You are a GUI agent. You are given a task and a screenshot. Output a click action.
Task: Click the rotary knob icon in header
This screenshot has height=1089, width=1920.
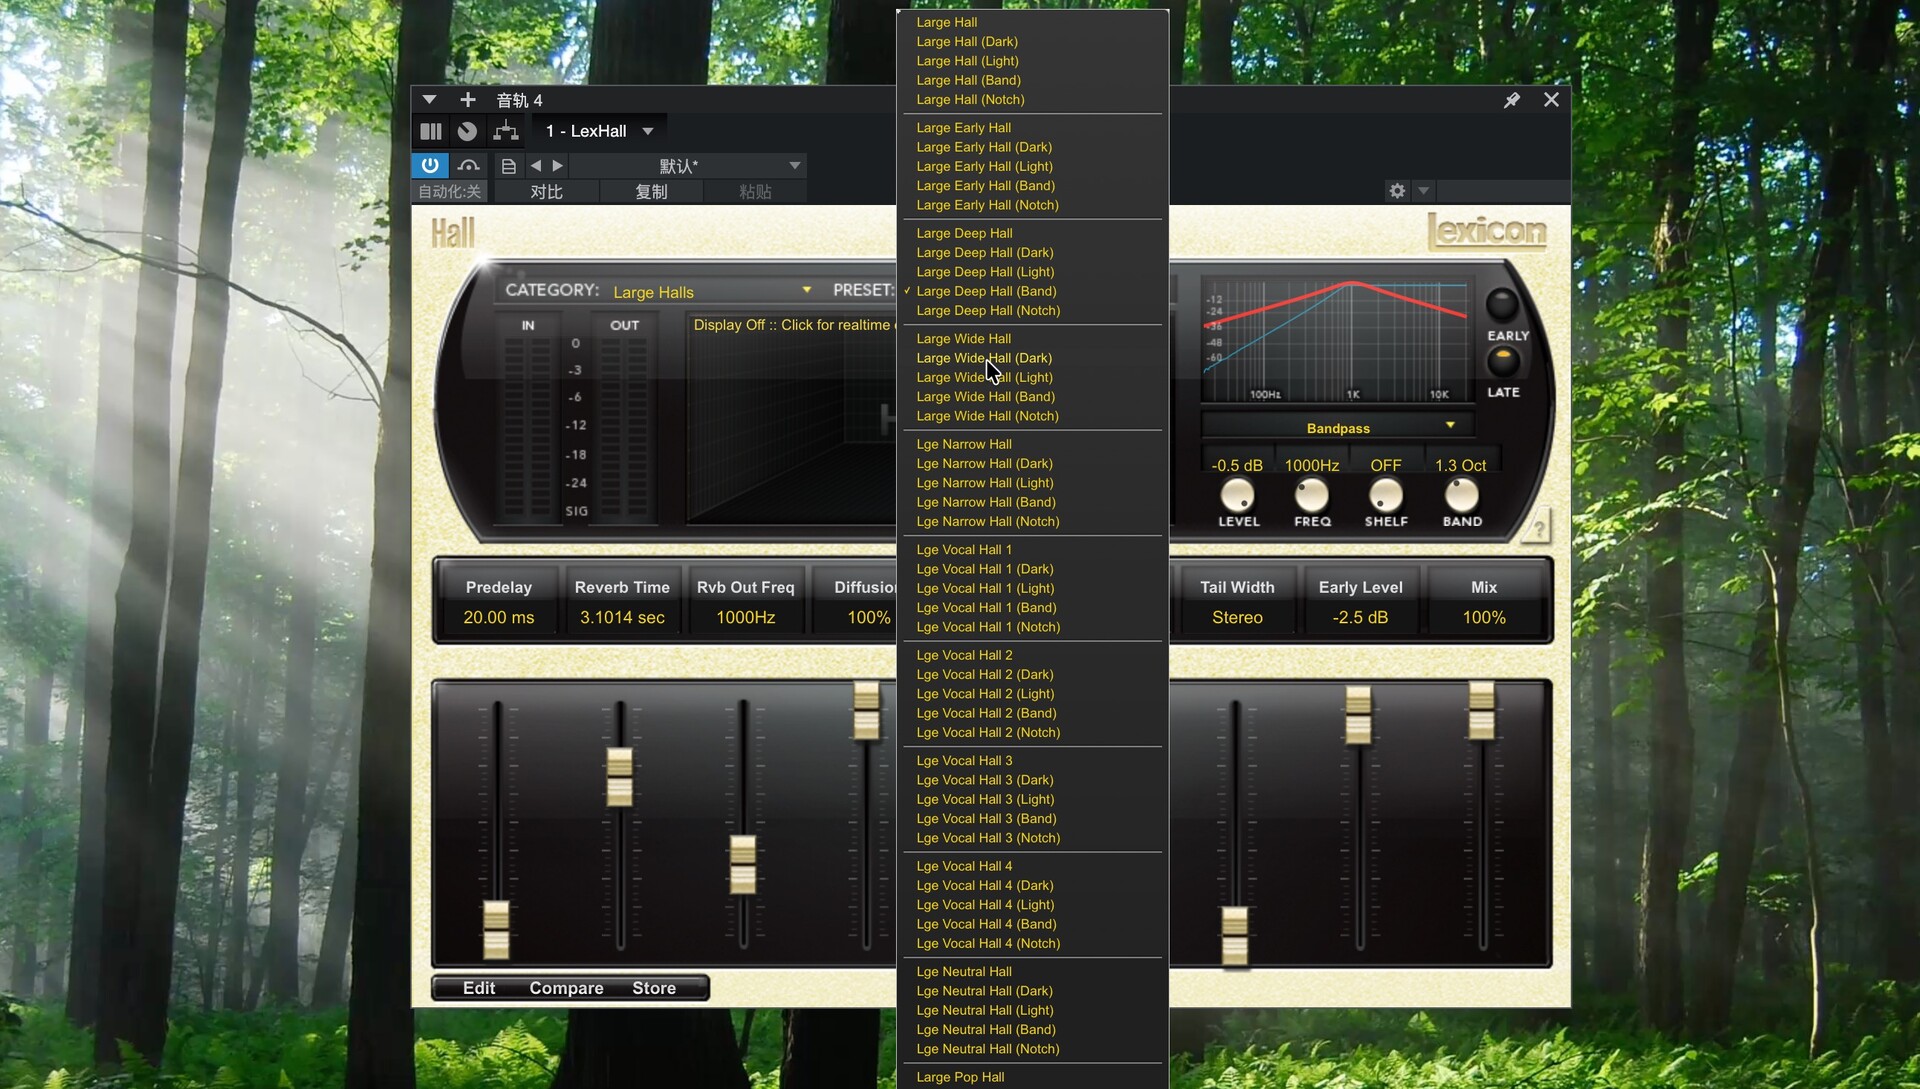pos(467,131)
